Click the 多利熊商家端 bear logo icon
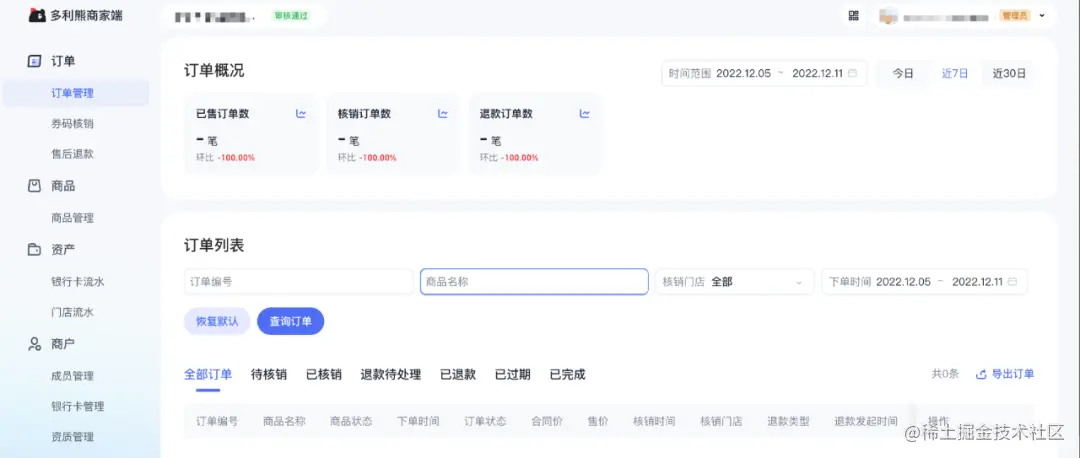Screen dimensions: 1080x458 click(37, 15)
